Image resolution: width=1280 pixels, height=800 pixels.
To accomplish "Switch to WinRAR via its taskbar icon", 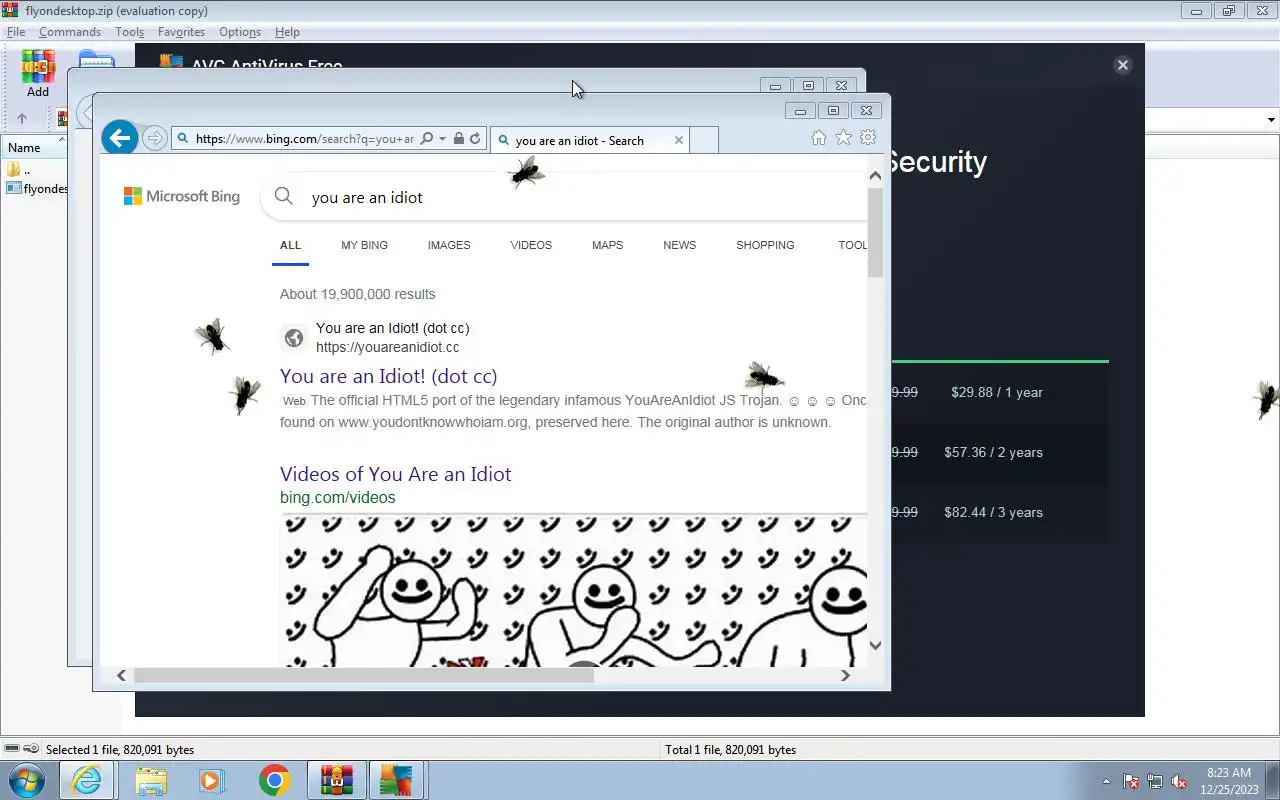I will point(337,780).
